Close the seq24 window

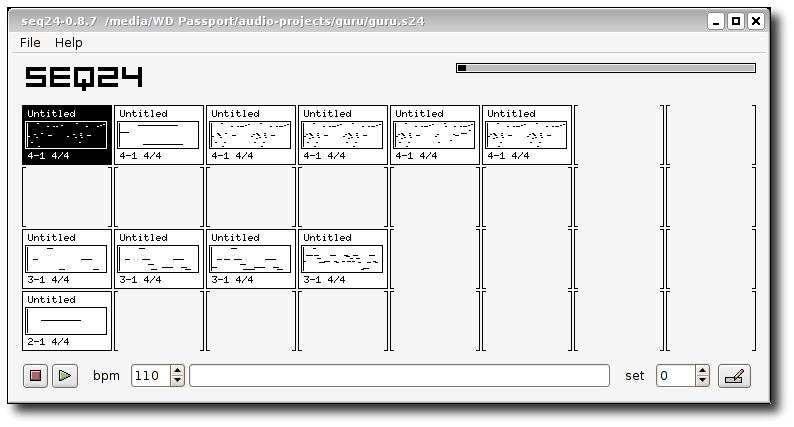click(756, 21)
